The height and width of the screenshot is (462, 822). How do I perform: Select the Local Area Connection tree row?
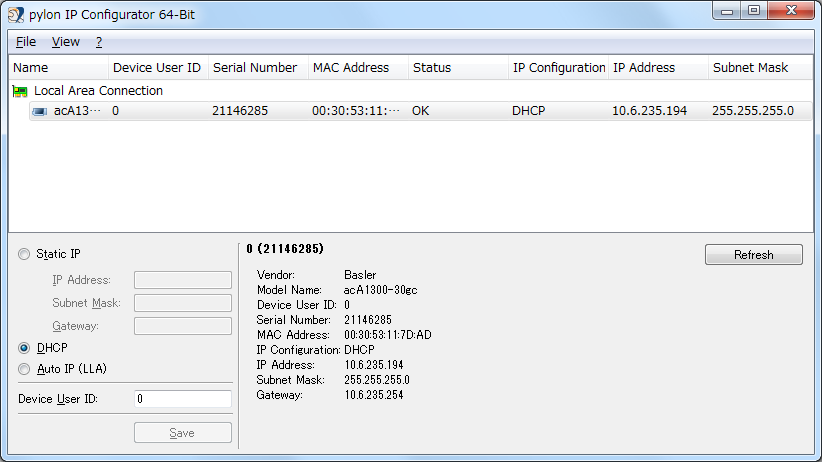tap(98, 91)
